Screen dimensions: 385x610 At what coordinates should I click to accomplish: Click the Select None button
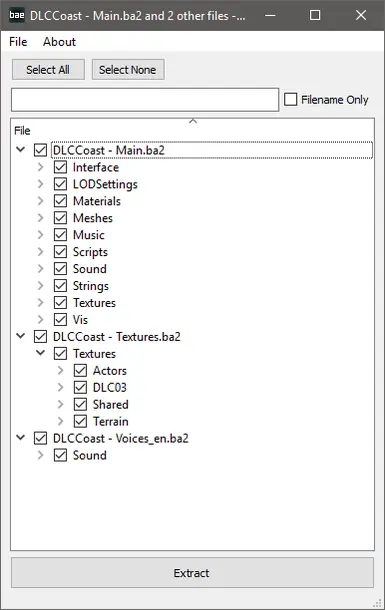click(128, 70)
